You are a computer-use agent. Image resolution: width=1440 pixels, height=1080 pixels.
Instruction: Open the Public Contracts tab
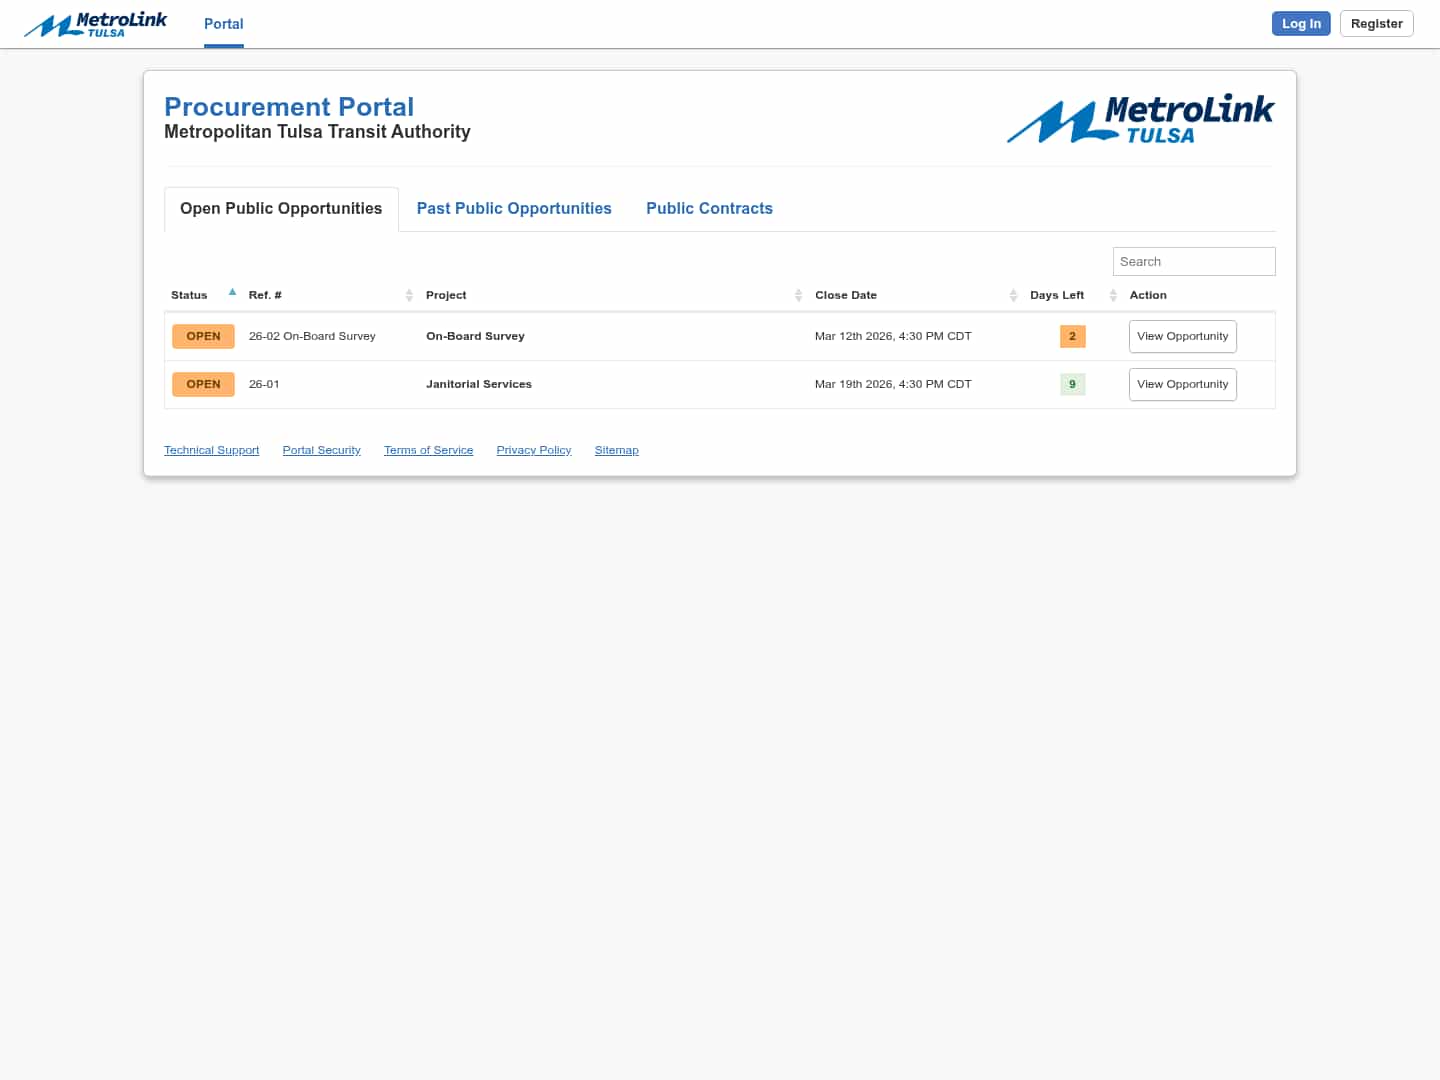coord(709,208)
